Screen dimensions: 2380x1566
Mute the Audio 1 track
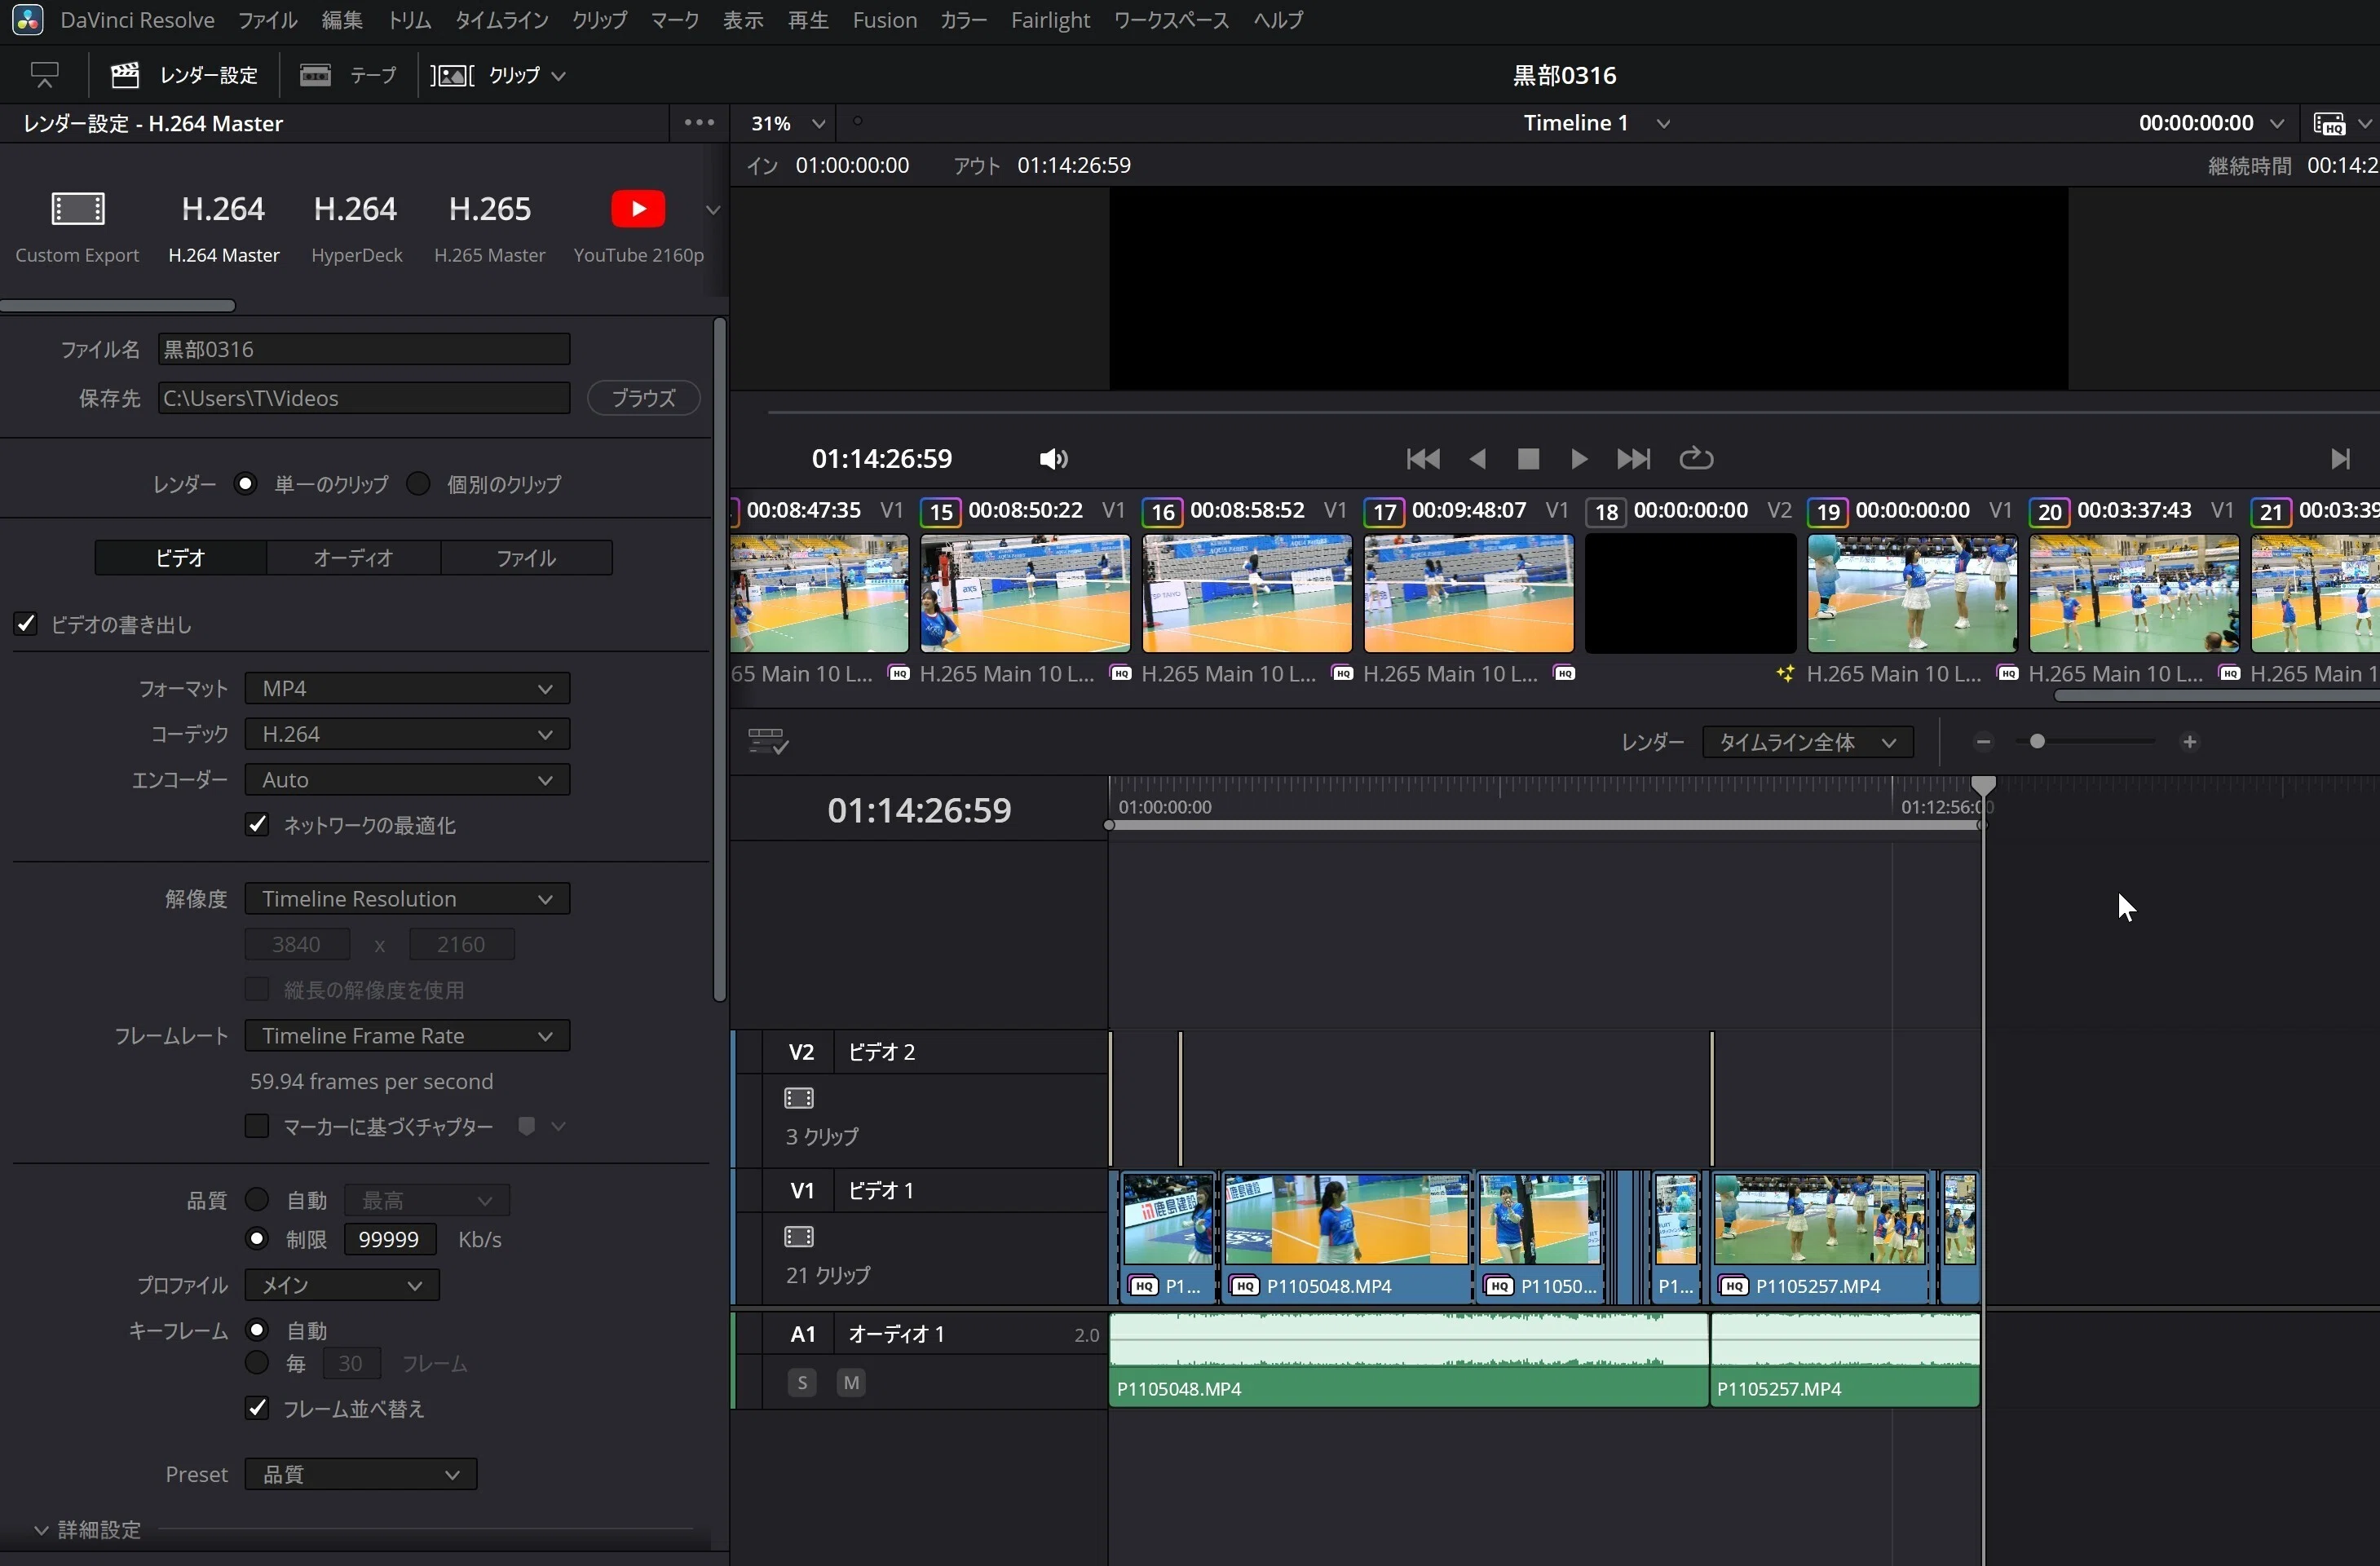click(x=851, y=1383)
